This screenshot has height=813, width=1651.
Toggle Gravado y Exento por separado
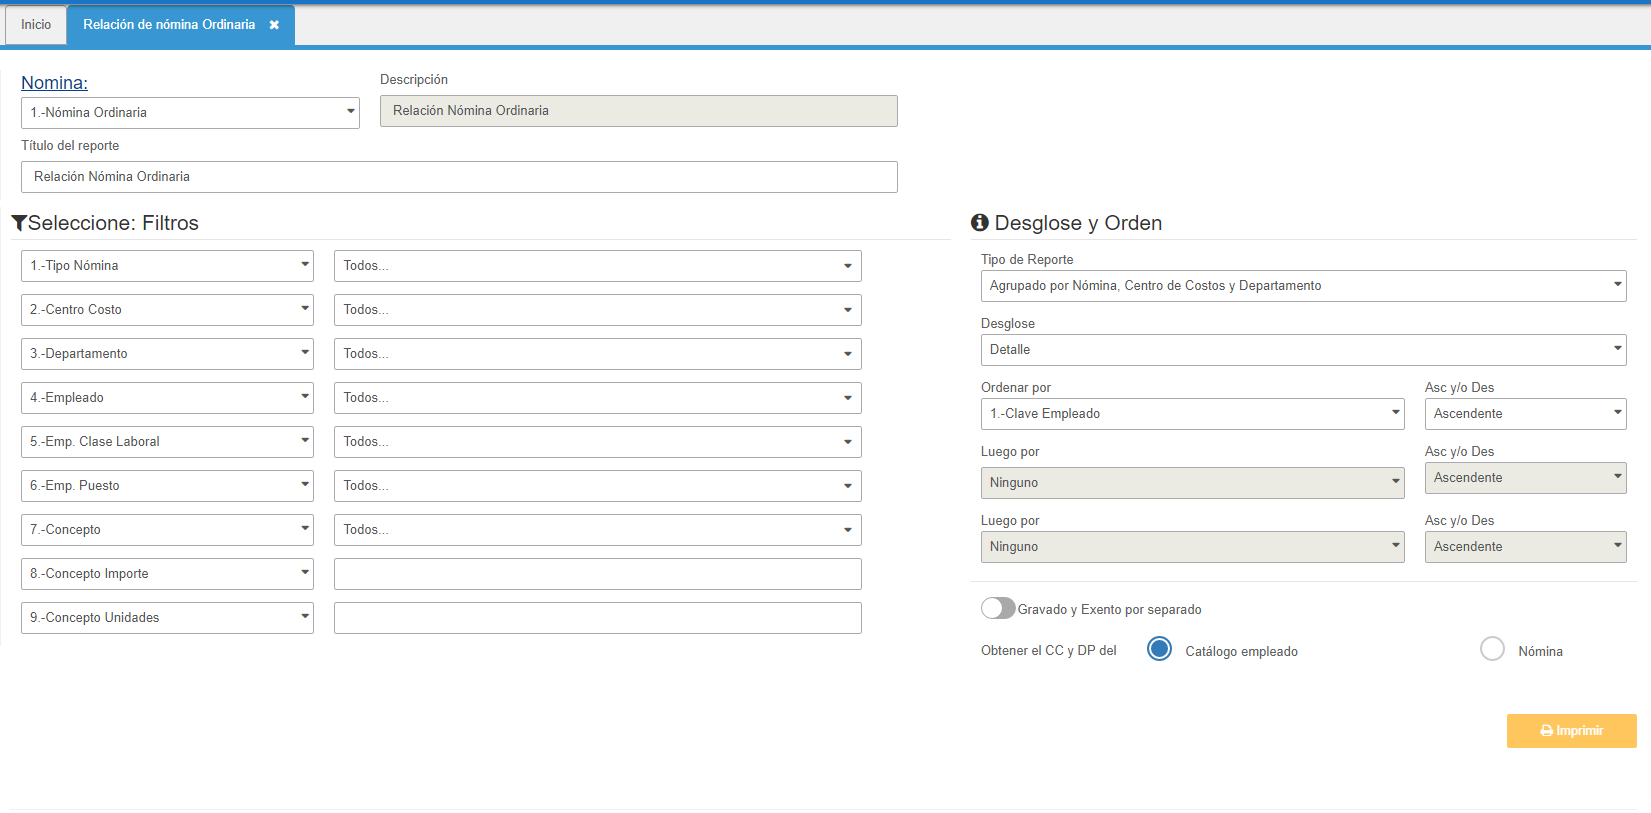click(x=998, y=608)
